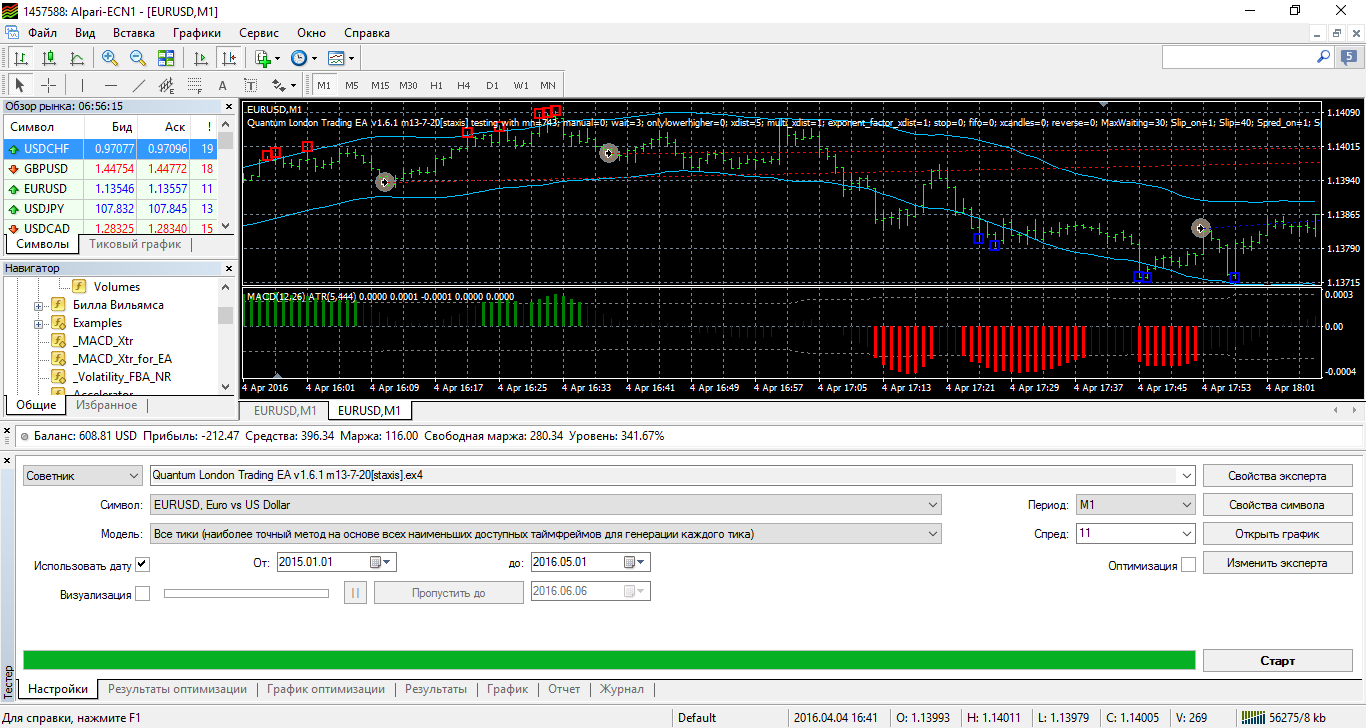
Task: Enable the Оптимизация checkbox
Action: pos(1188,565)
